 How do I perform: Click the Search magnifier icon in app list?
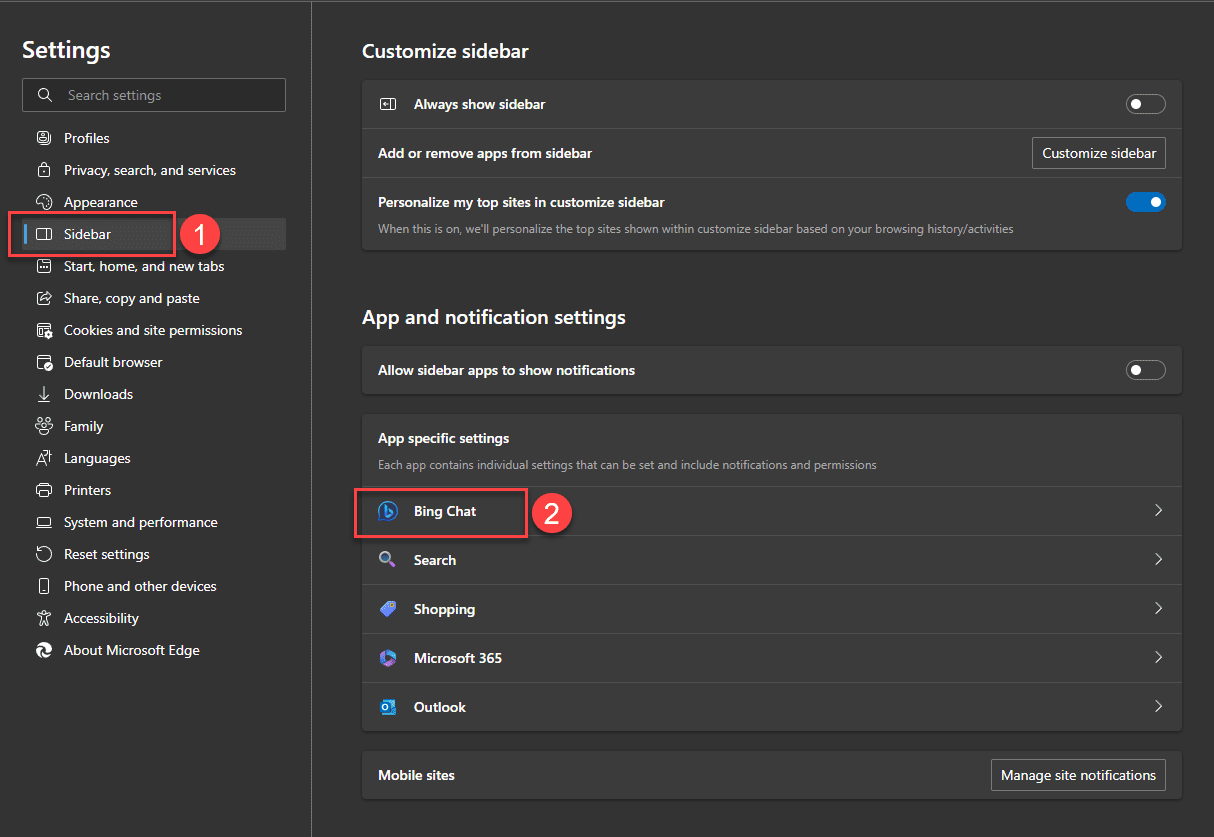(x=388, y=560)
